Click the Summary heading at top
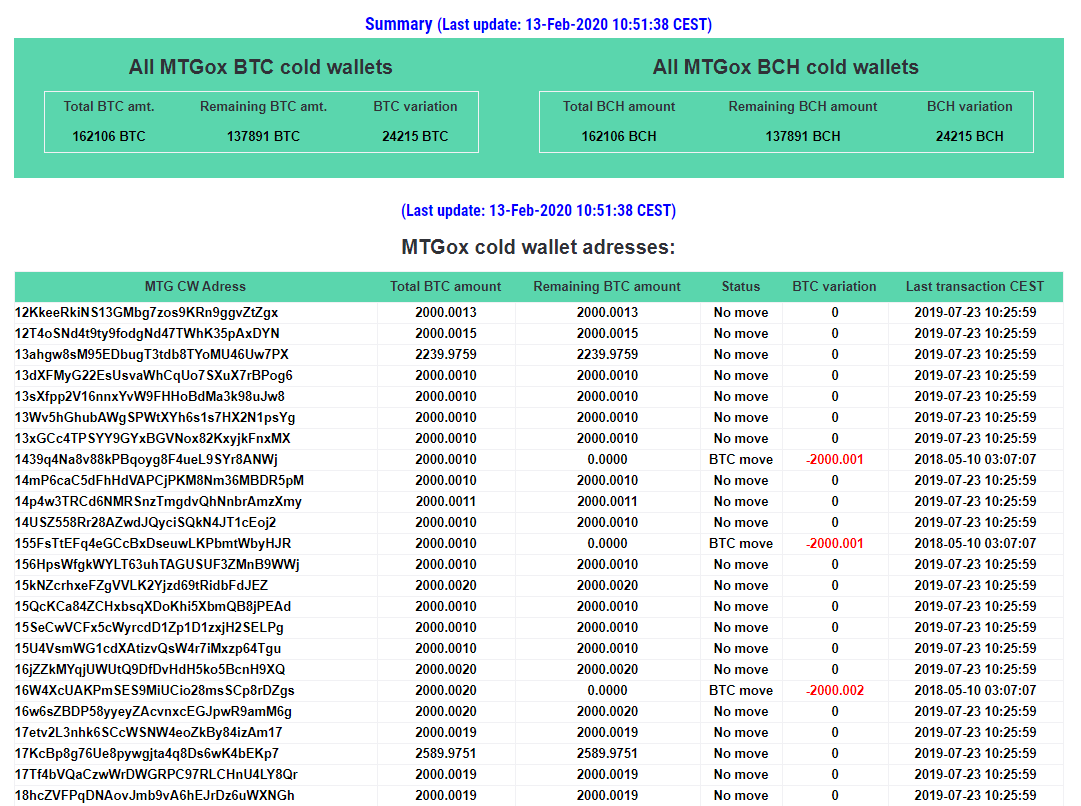Screen dimensions: 1081x806 click(538, 24)
